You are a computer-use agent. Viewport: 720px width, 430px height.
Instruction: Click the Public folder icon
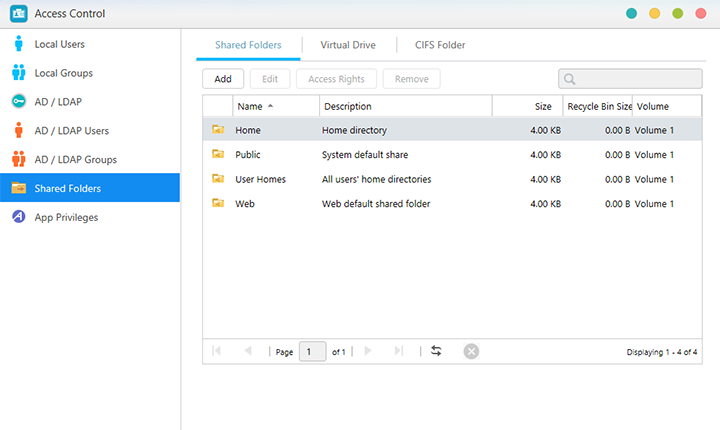click(x=217, y=155)
